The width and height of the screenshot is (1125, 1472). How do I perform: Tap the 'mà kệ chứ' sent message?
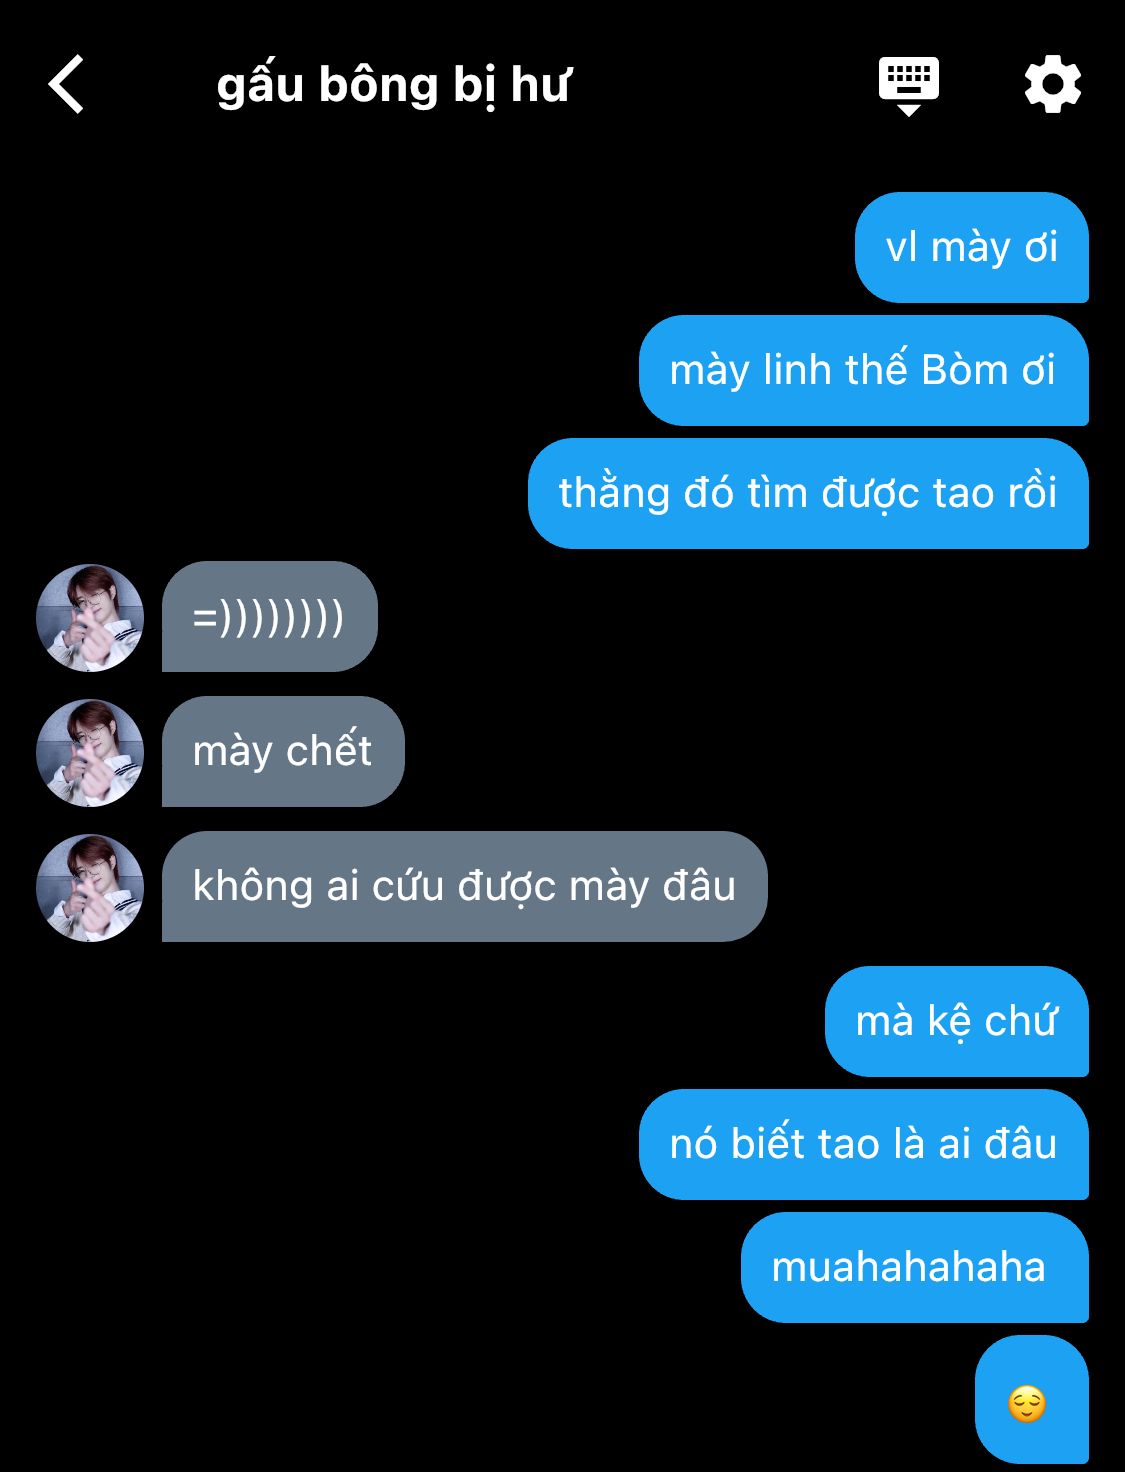(x=956, y=1021)
